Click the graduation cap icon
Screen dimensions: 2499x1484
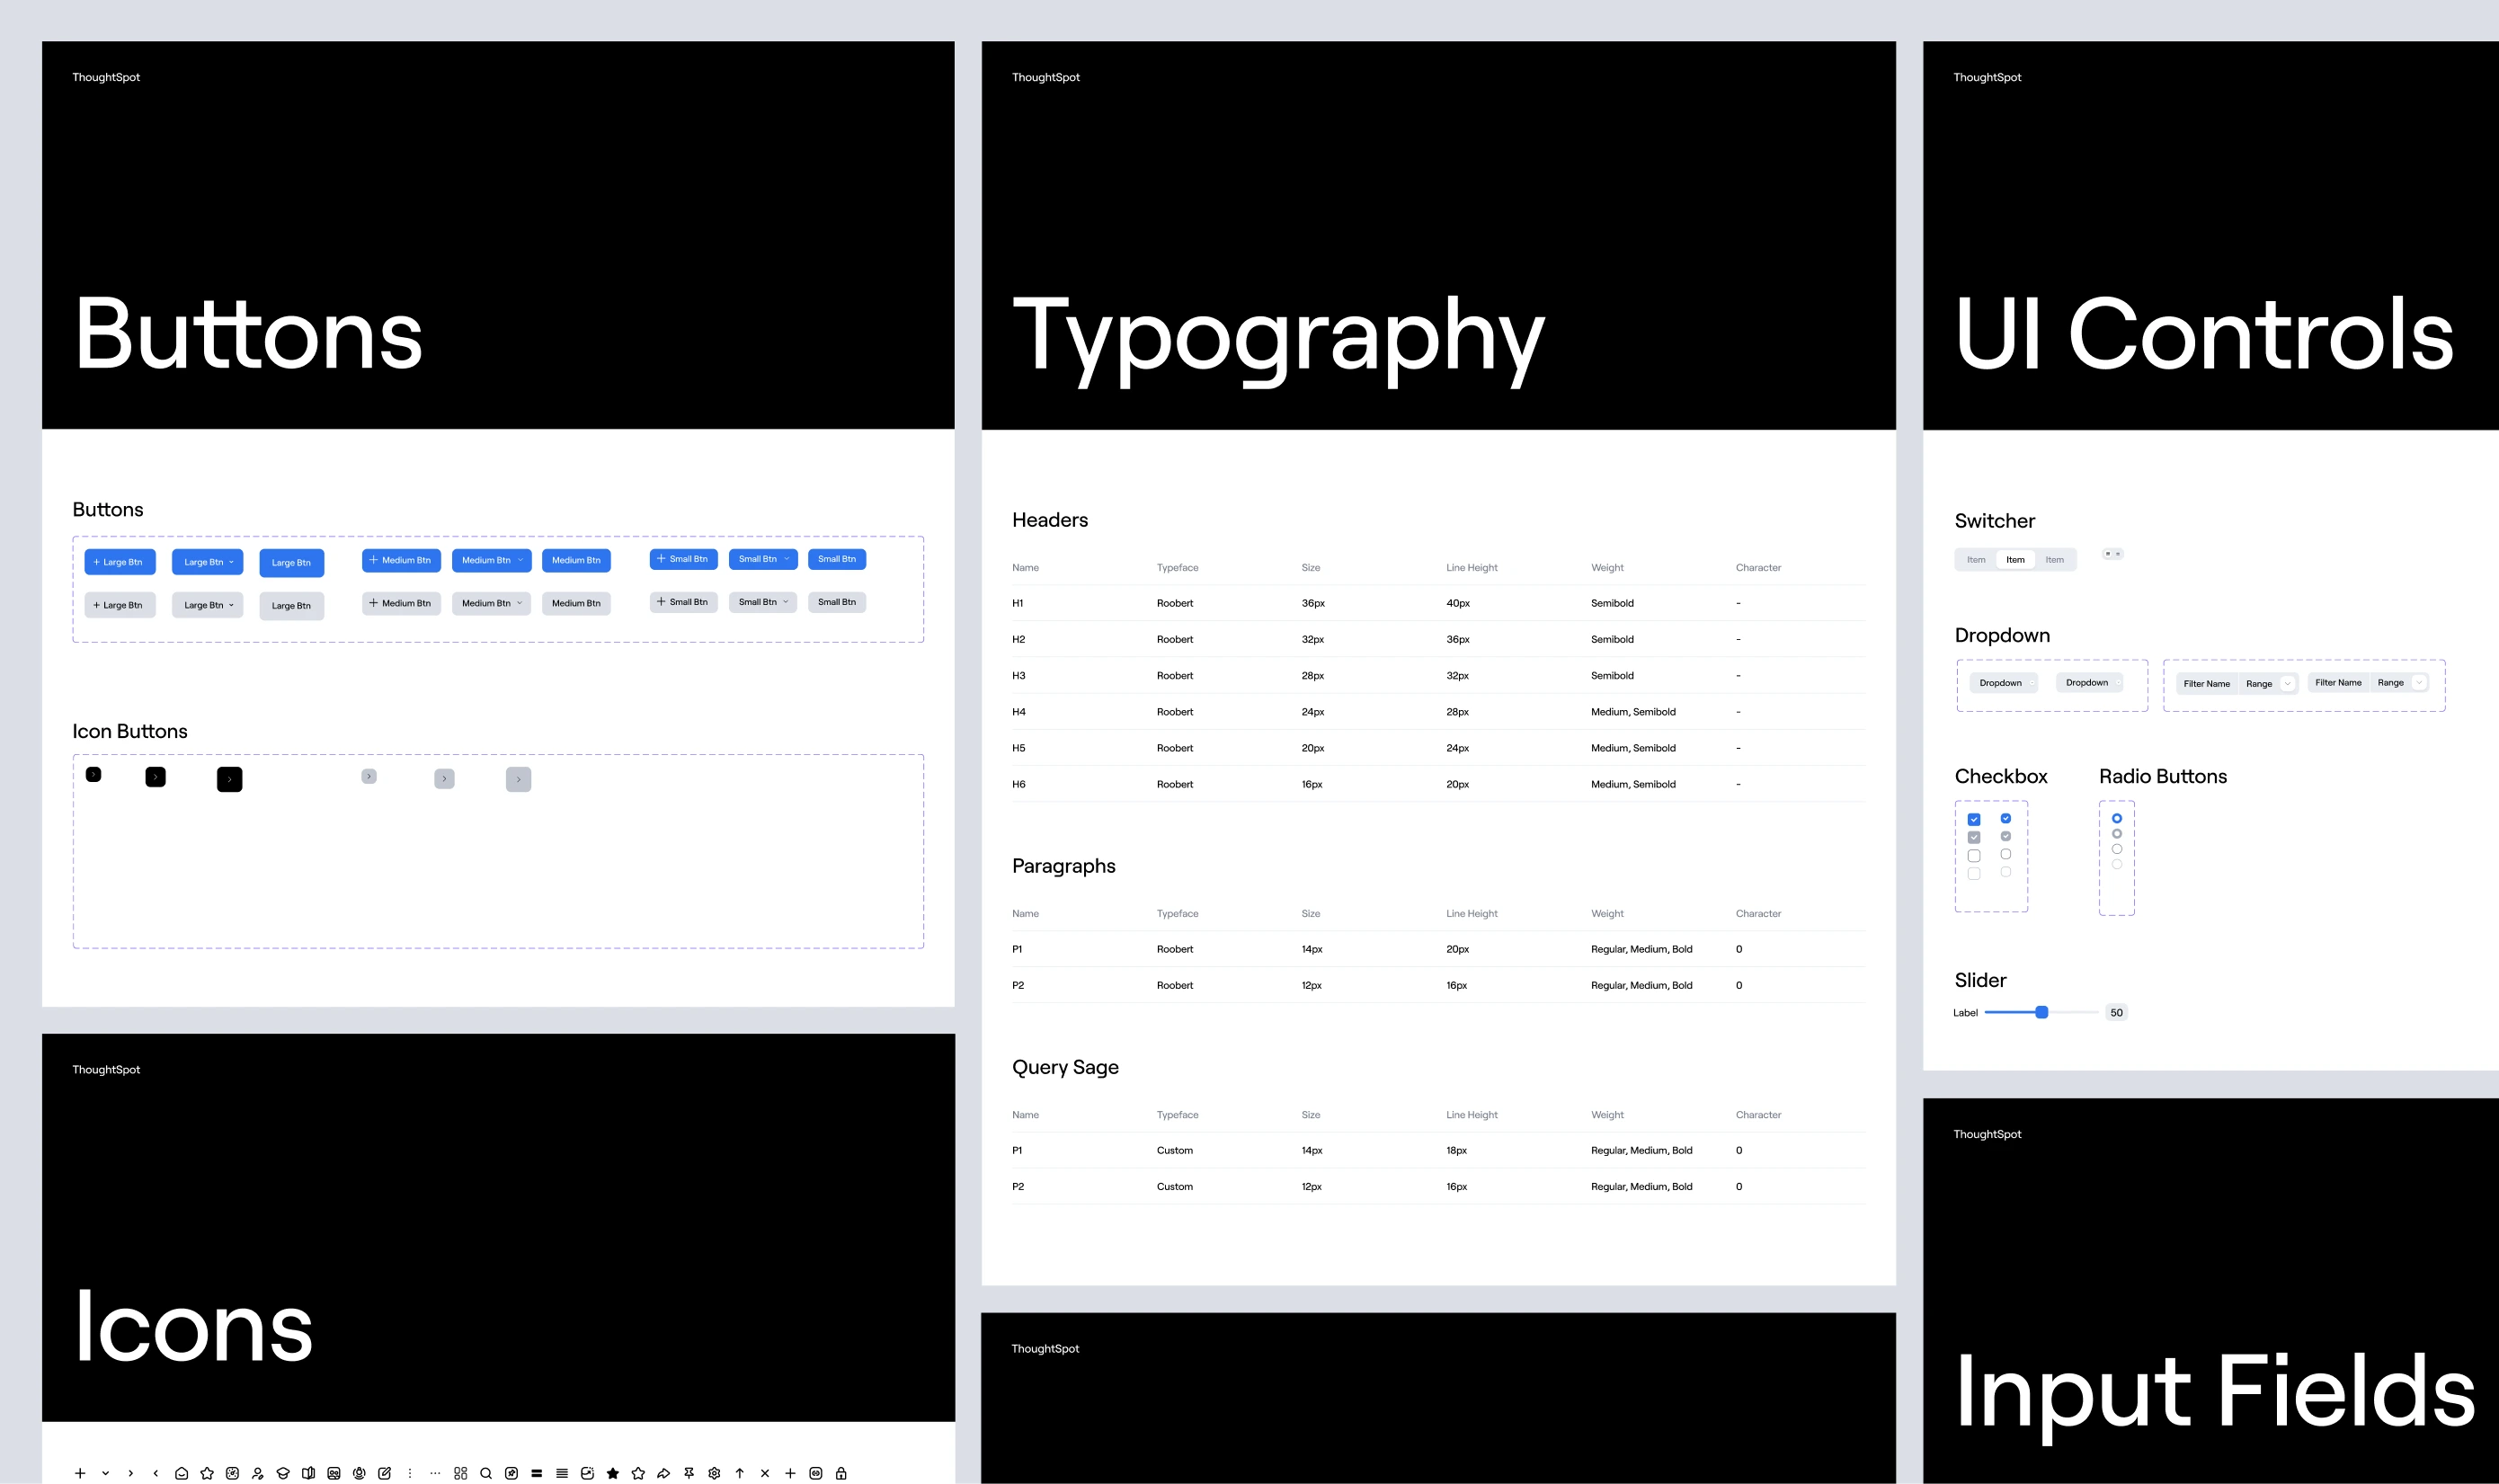pos(283,1473)
